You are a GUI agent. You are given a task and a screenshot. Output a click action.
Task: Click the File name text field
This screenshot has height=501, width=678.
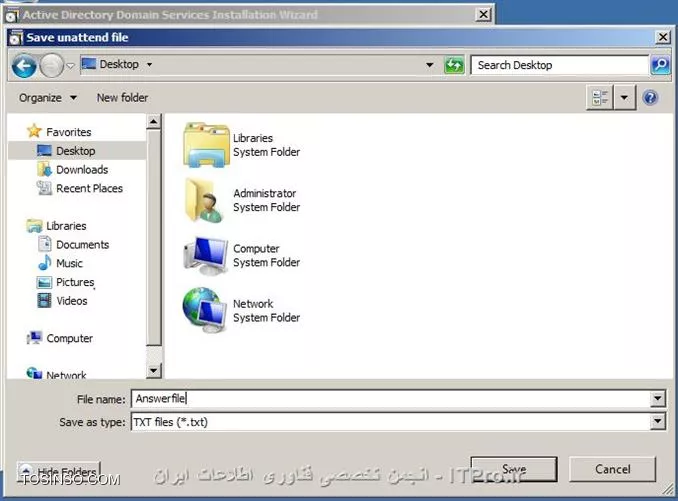(x=390, y=399)
